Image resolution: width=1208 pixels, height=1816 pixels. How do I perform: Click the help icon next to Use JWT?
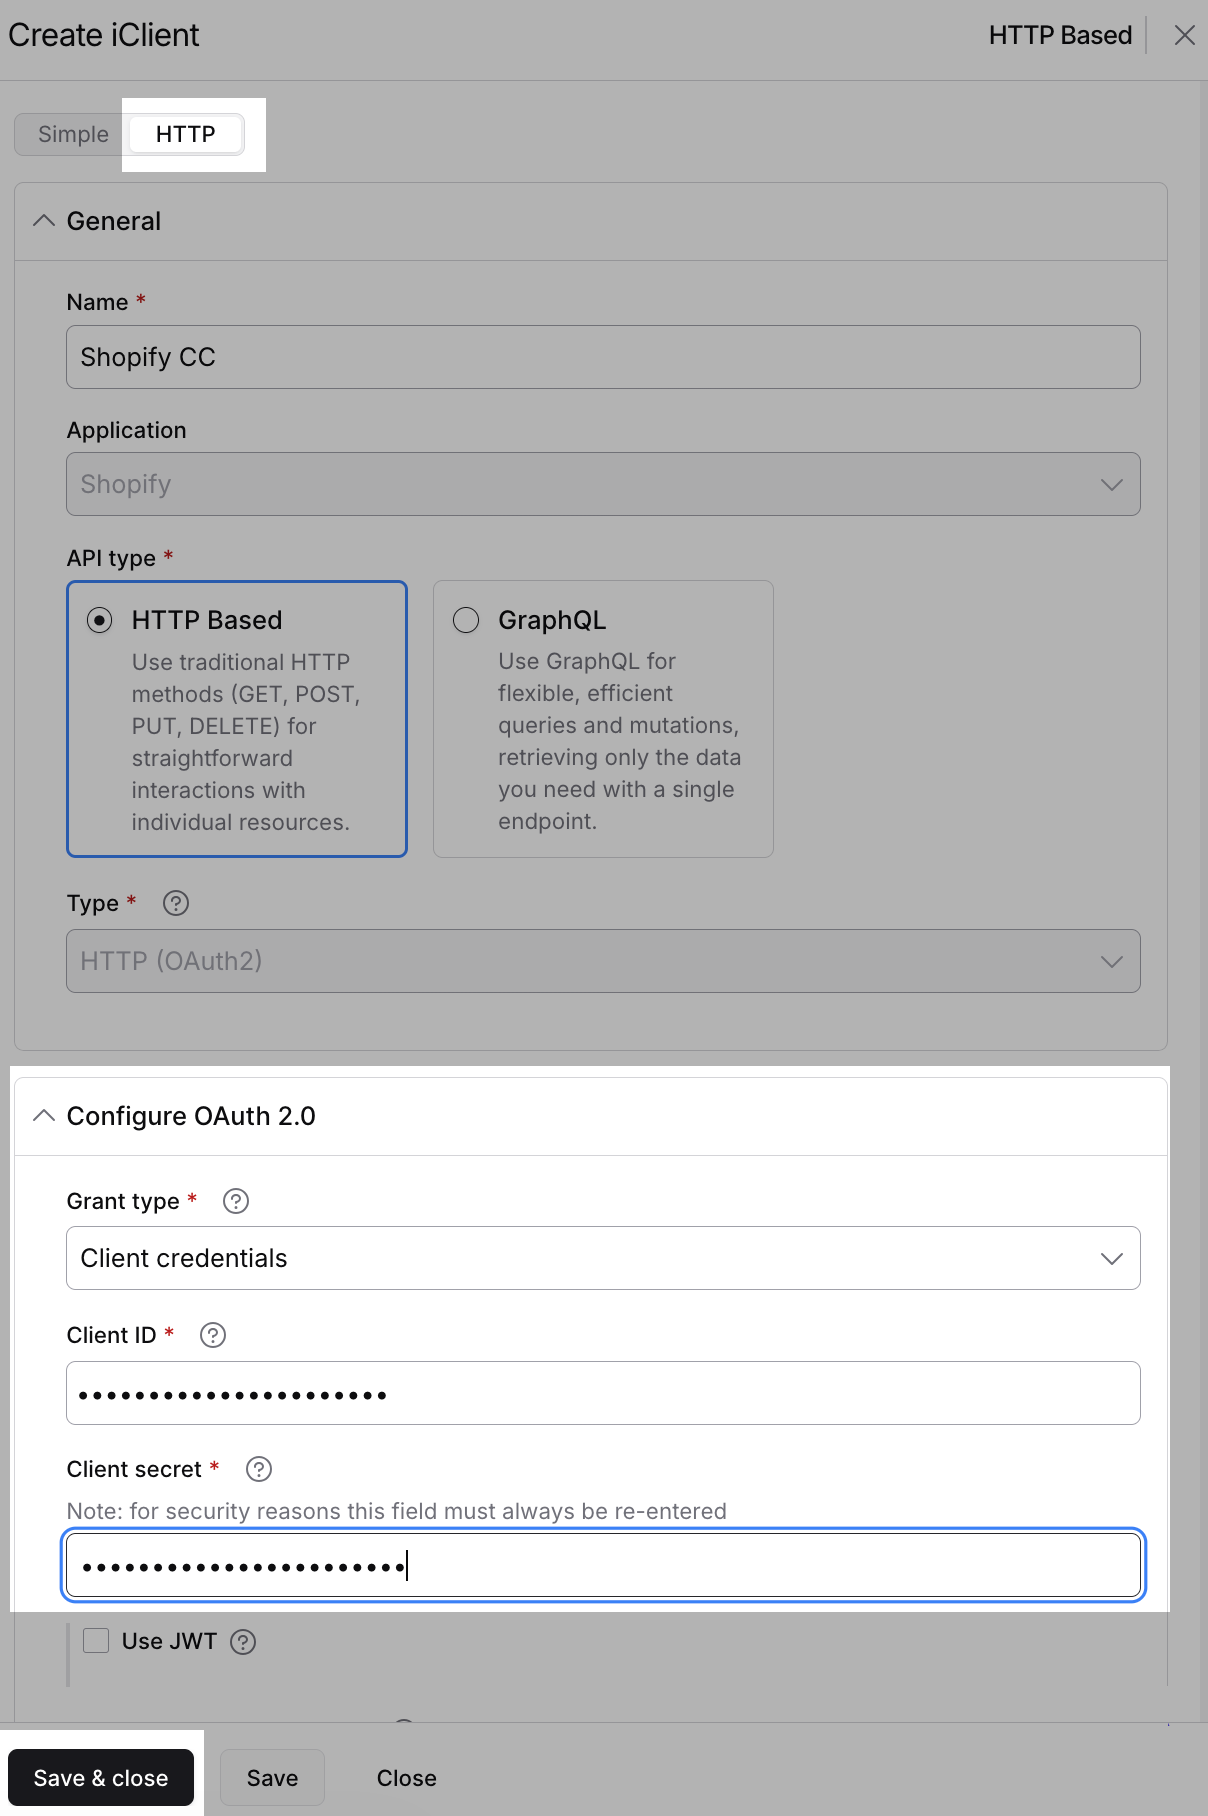pos(243,1642)
